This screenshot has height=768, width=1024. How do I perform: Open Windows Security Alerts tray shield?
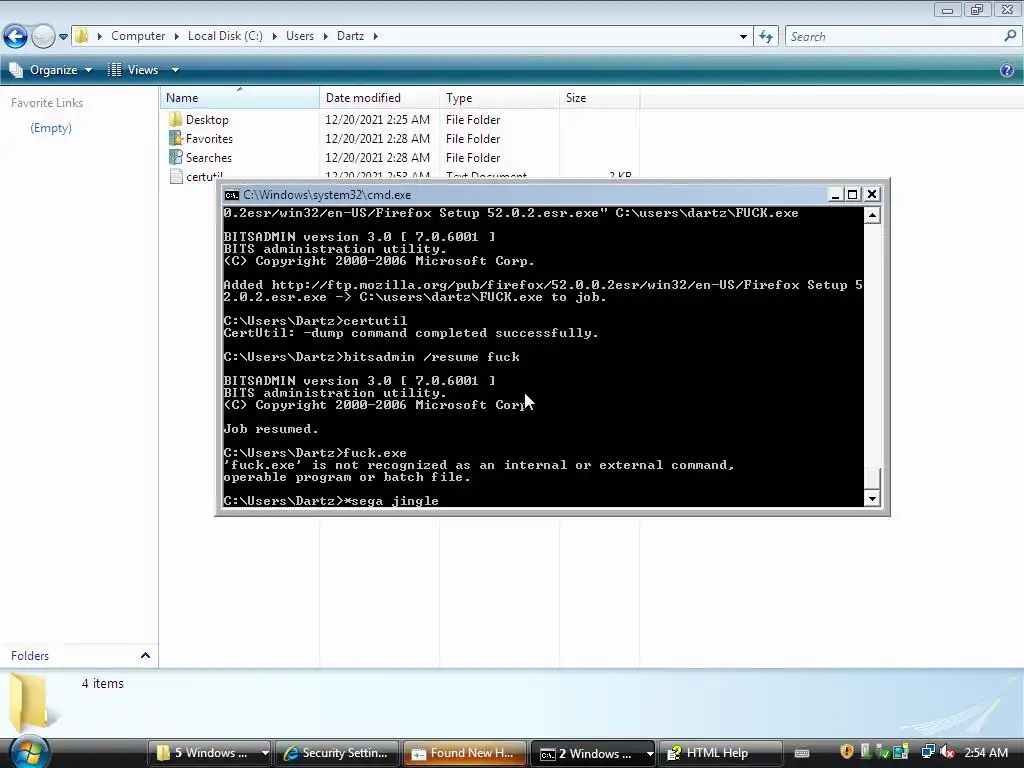pyautogui.click(x=846, y=752)
